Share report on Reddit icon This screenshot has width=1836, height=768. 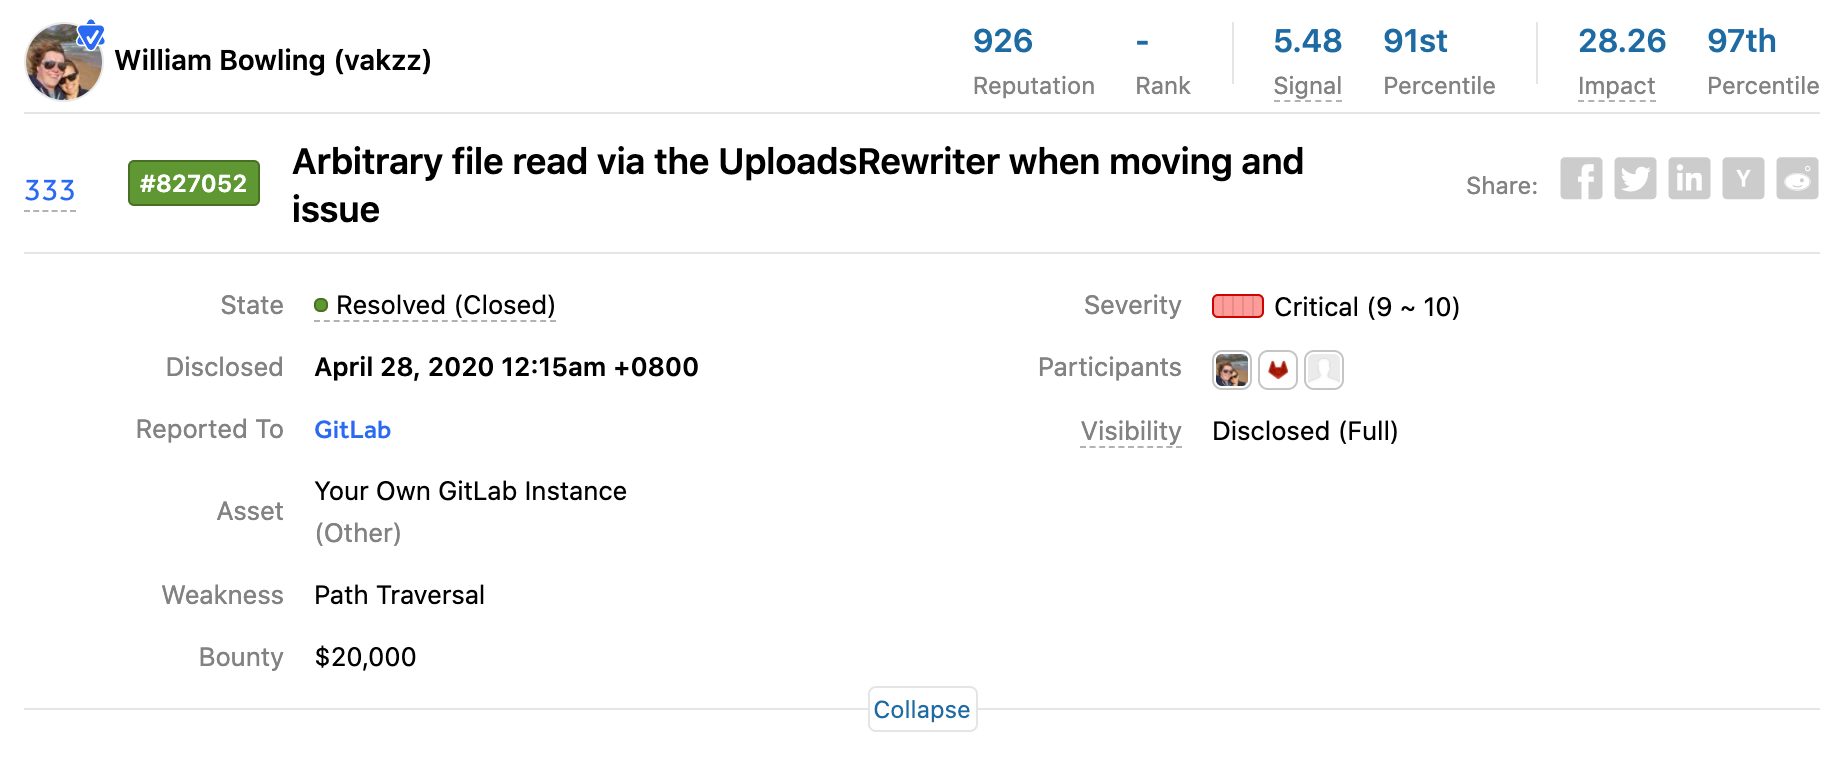(1797, 179)
